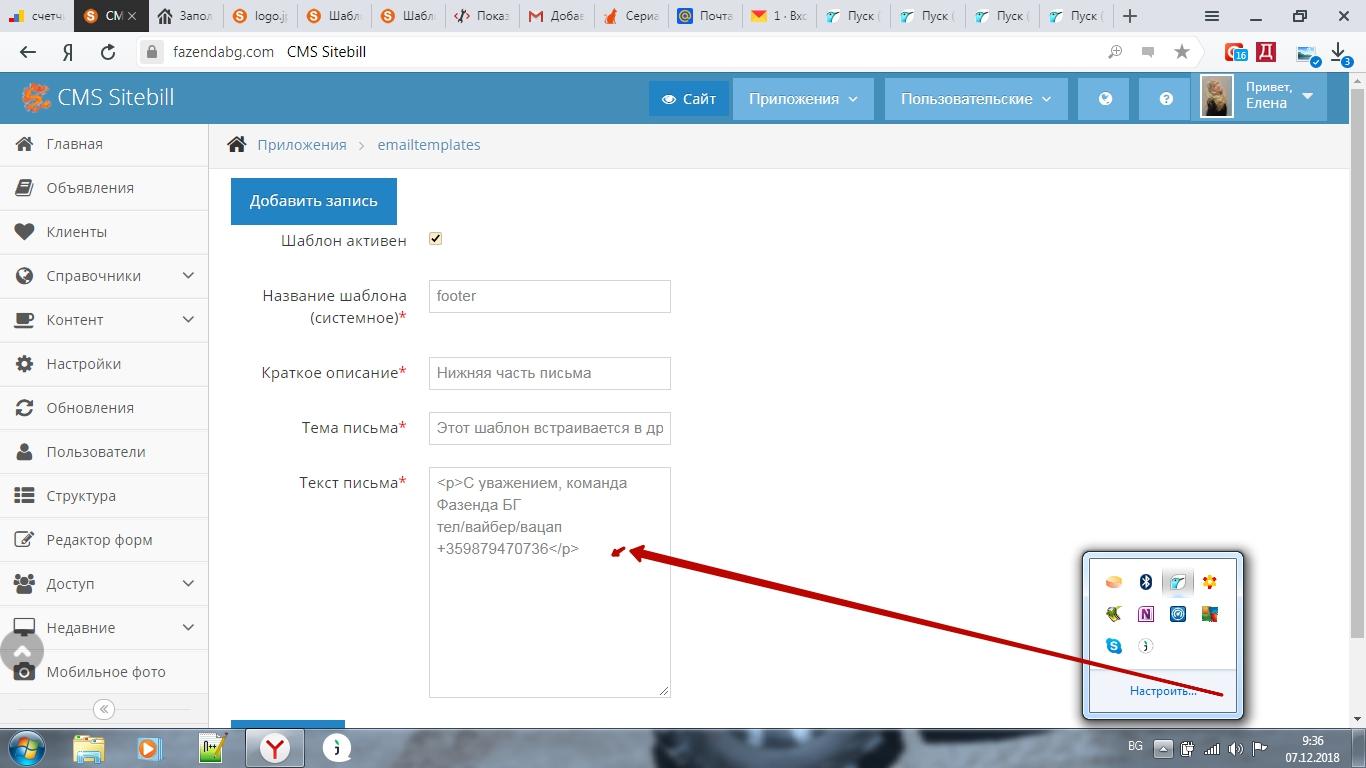Select Редактор форм in sidebar menu

pos(99,540)
